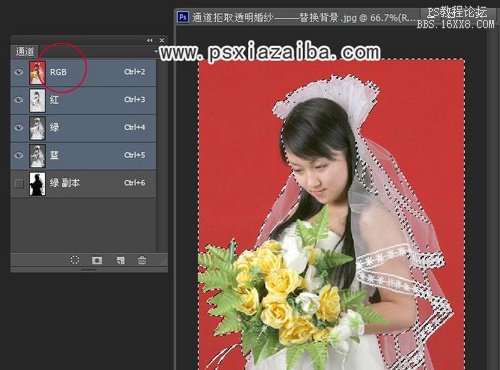Switch to the 通道 tab
This screenshot has width=500, height=370.
25,51
